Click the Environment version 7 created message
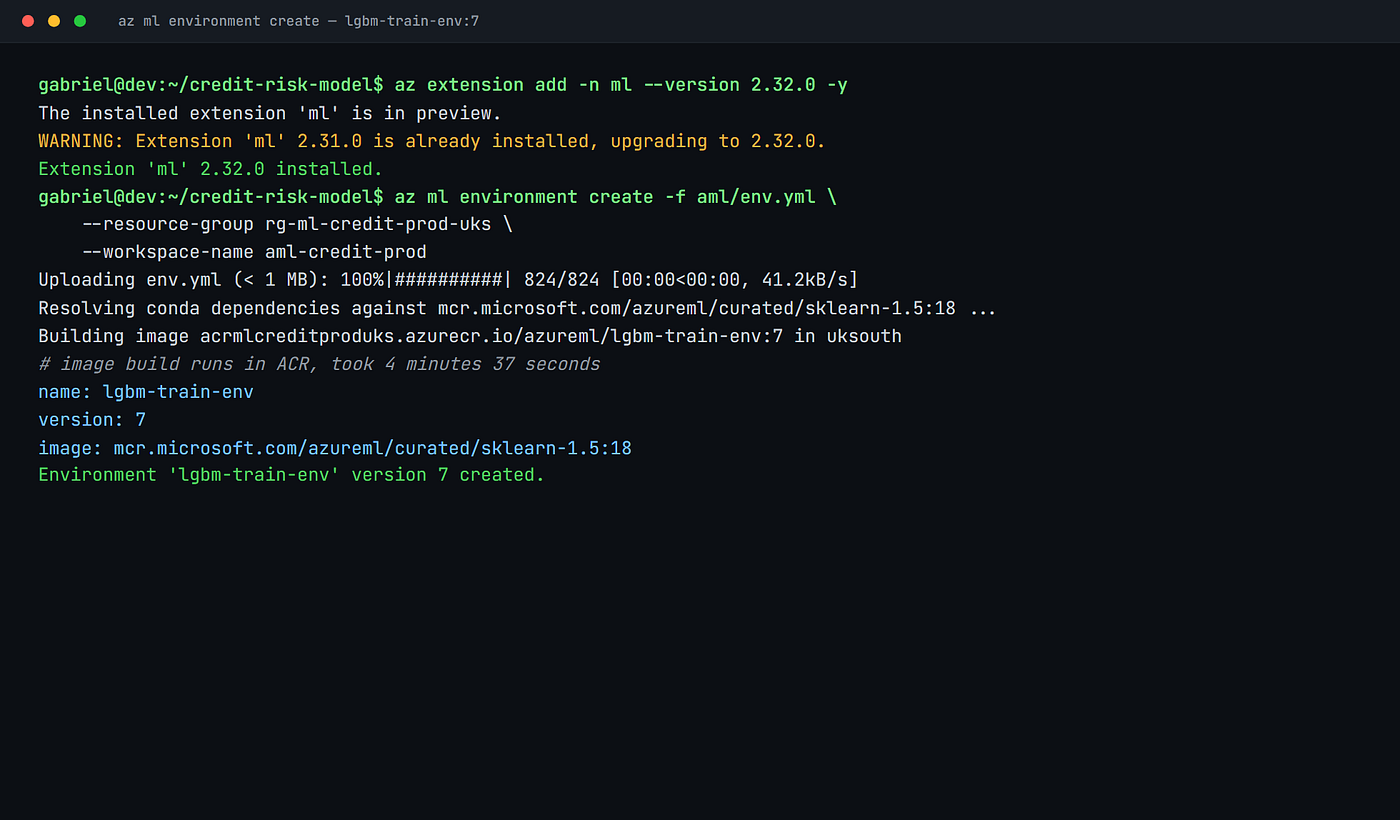 (291, 475)
